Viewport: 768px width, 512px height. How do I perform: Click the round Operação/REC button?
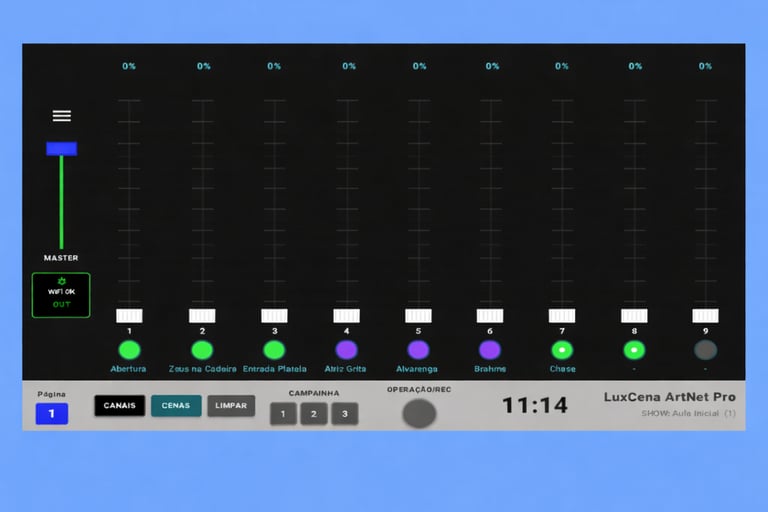419,413
